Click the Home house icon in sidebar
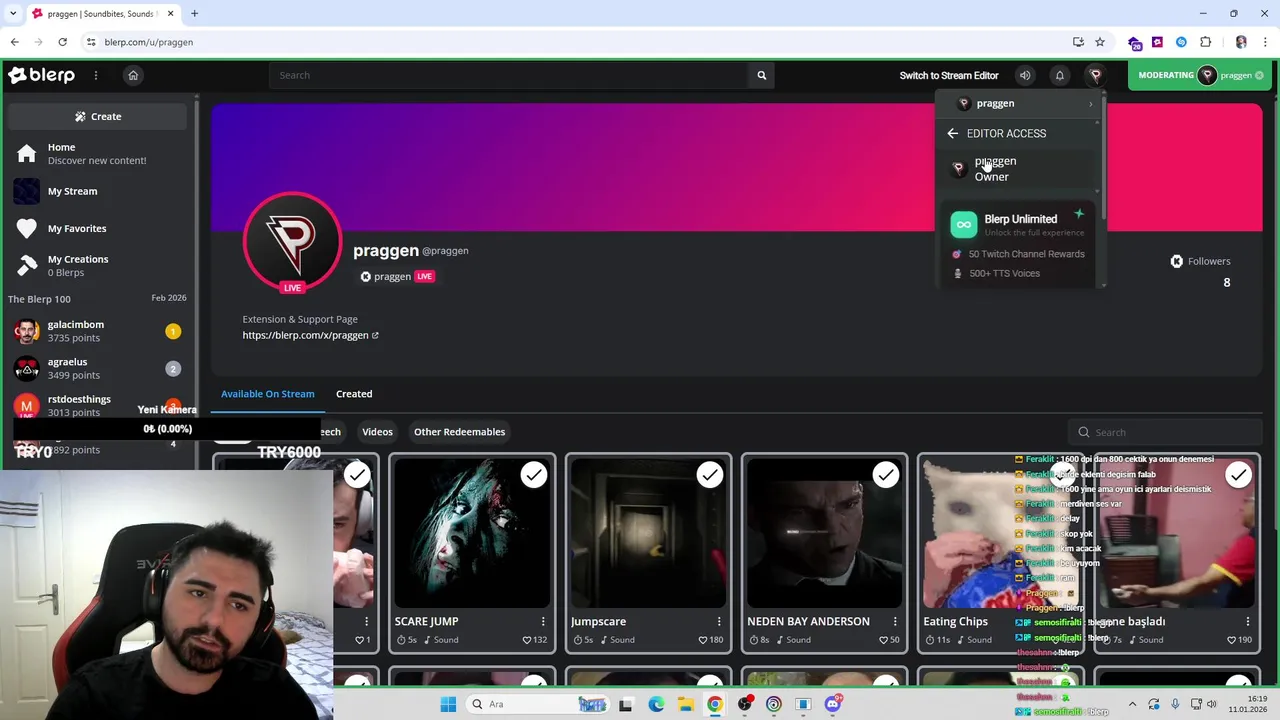The image size is (1280, 720). (27, 153)
